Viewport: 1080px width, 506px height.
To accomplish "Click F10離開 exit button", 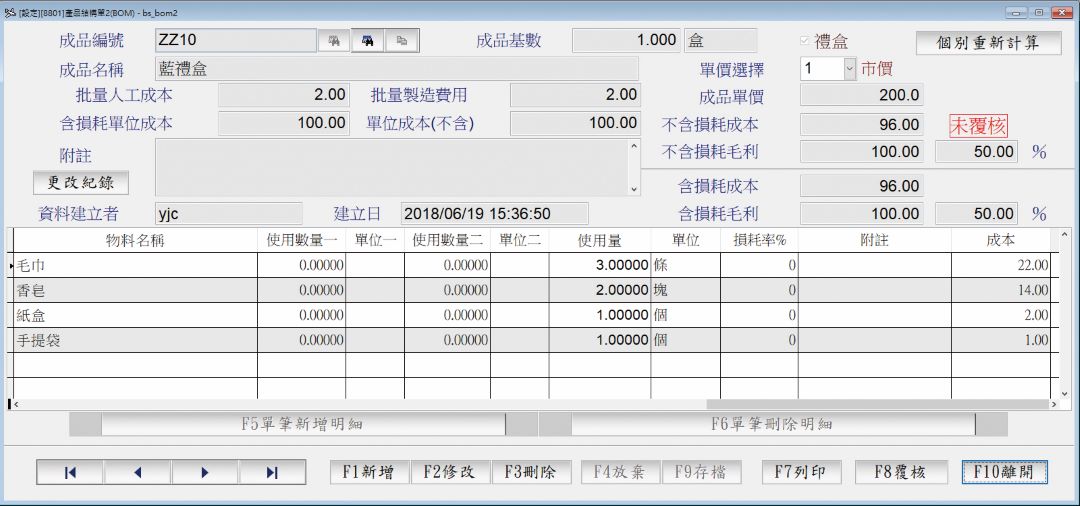I will (1004, 472).
